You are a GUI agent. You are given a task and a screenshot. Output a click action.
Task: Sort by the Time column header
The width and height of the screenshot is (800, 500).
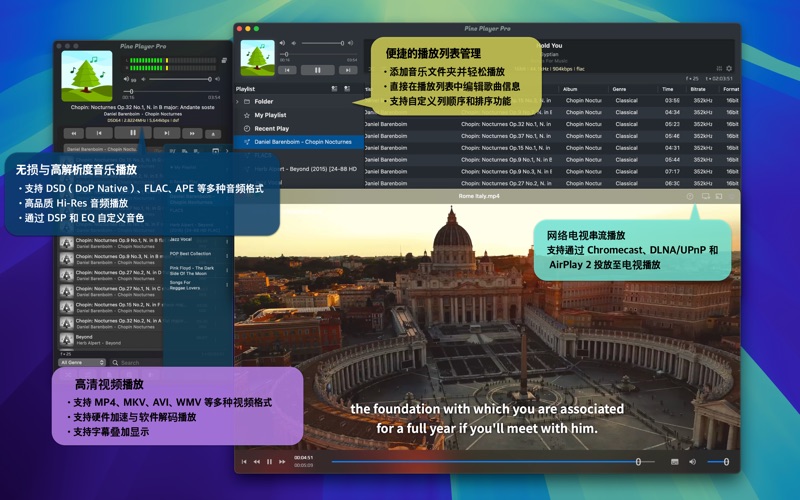coord(668,89)
